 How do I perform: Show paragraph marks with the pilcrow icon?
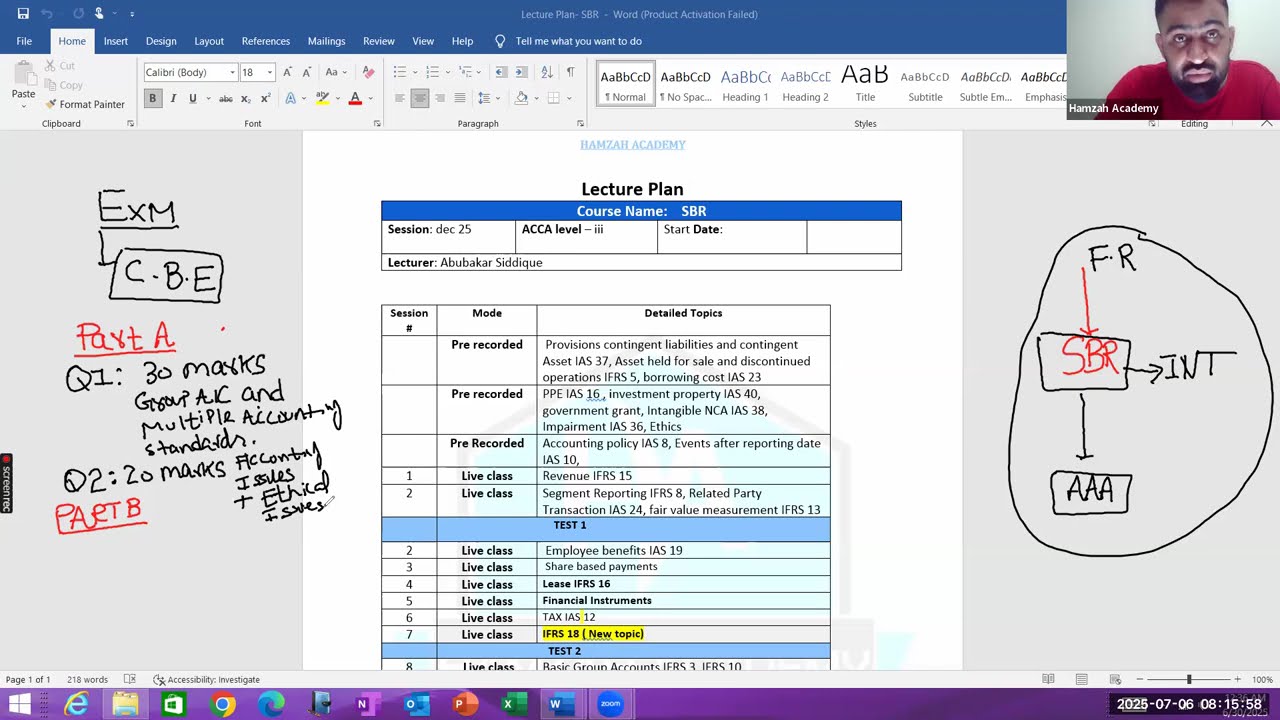coord(570,72)
